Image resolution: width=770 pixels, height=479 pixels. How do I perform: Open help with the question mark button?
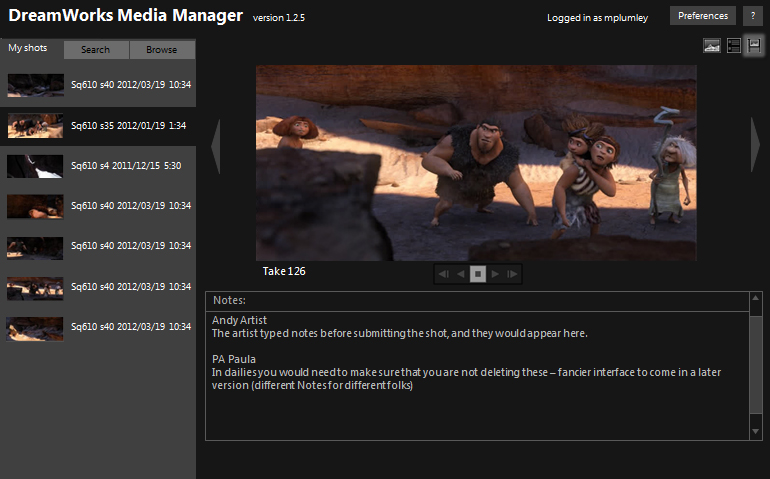(753, 16)
